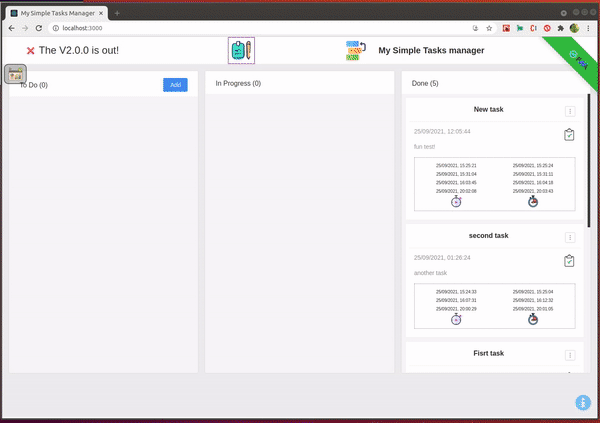Open the second task options menu
The width and height of the screenshot is (600, 423).
click(570, 238)
